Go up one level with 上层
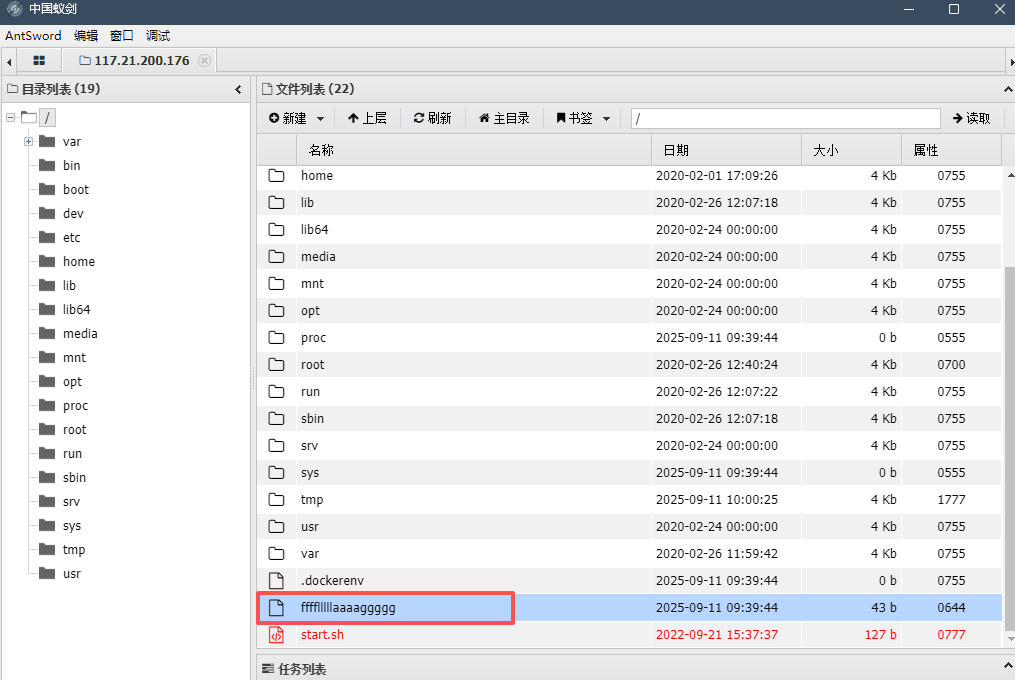1015x680 pixels. click(367, 118)
